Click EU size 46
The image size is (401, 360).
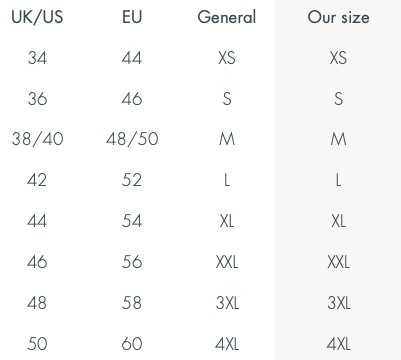(132, 99)
